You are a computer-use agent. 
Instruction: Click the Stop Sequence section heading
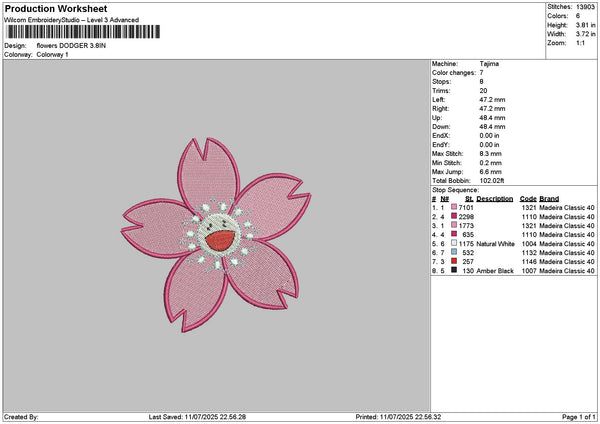pyautogui.click(x=455, y=188)
